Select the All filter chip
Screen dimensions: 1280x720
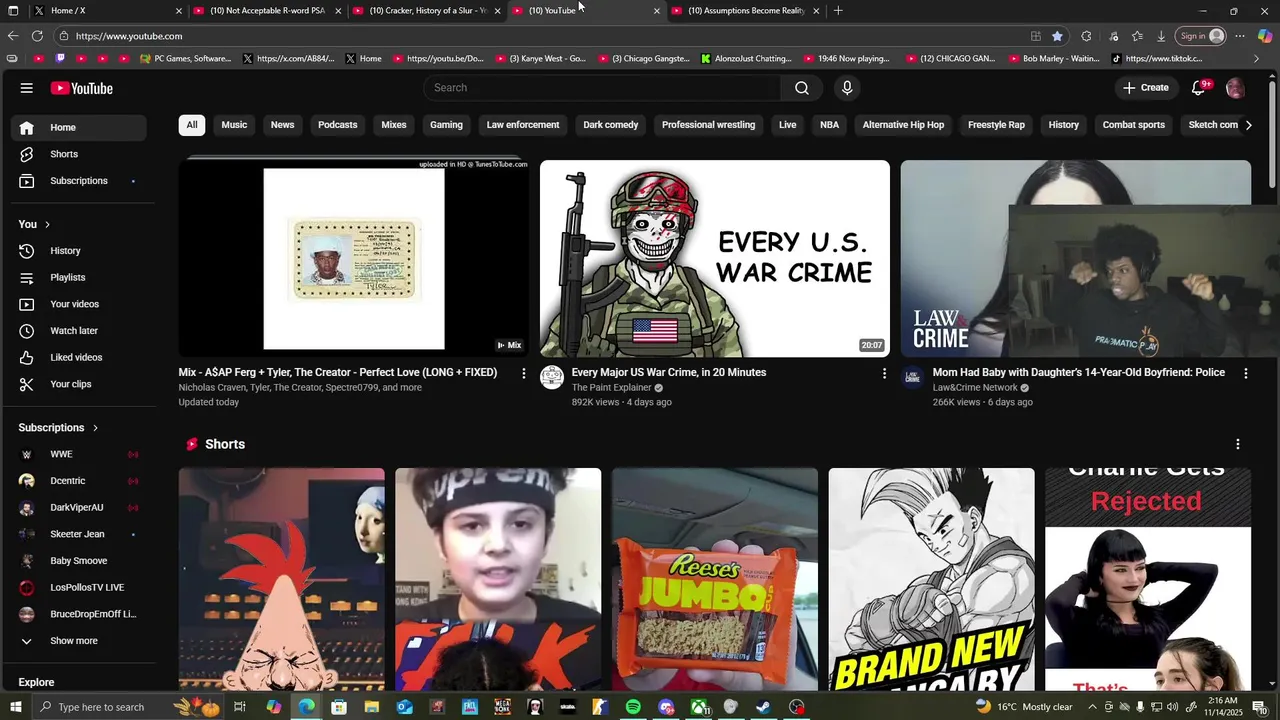point(191,125)
